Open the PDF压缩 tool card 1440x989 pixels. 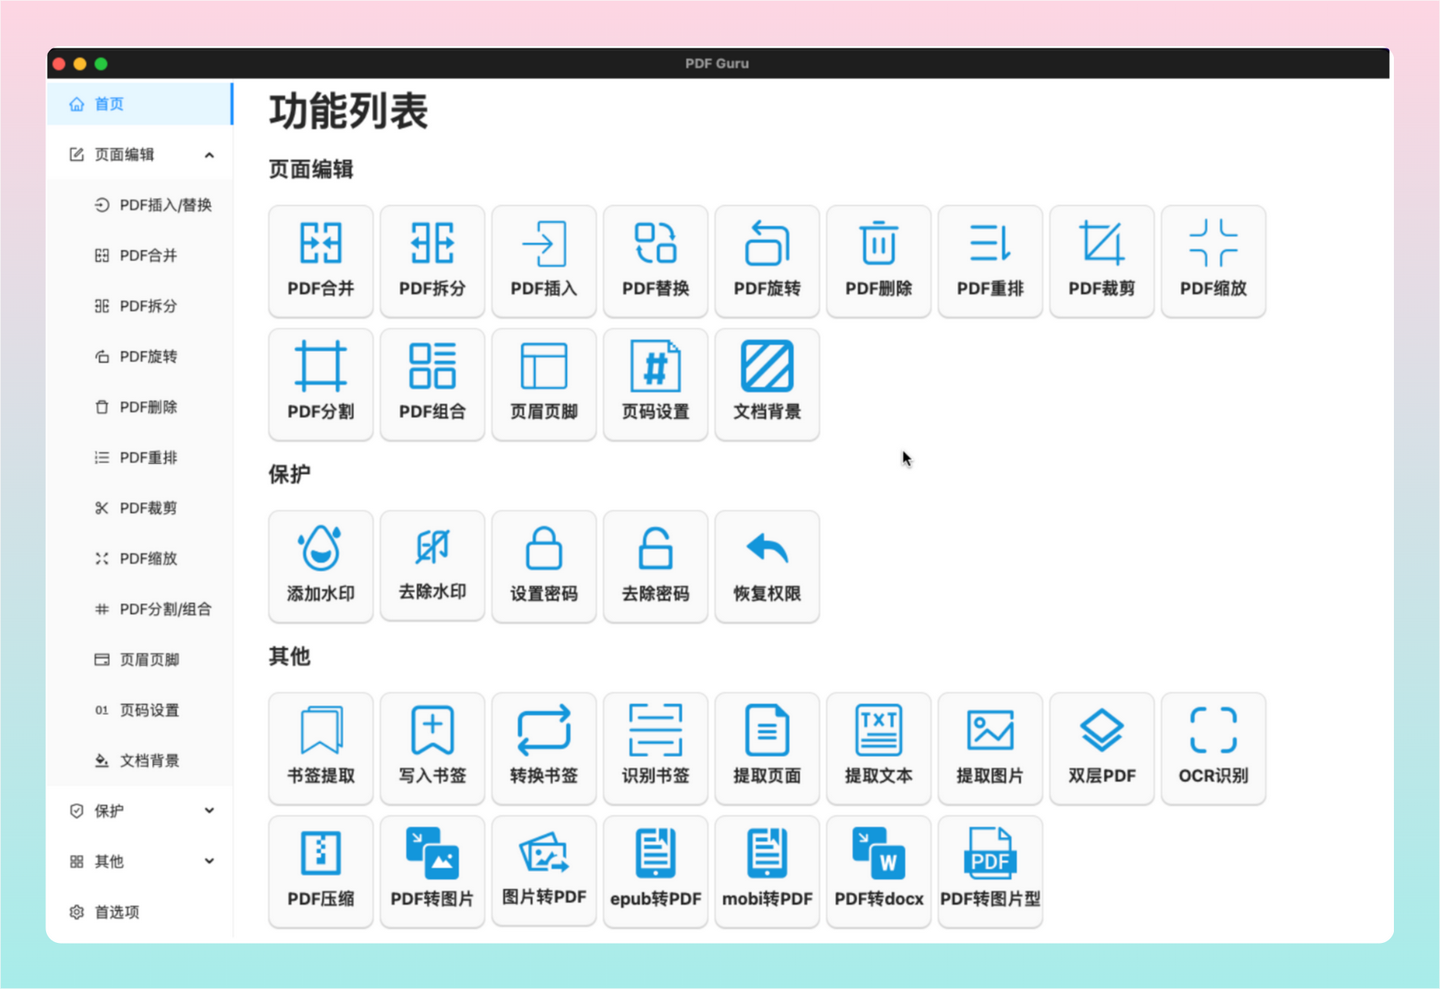point(321,872)
